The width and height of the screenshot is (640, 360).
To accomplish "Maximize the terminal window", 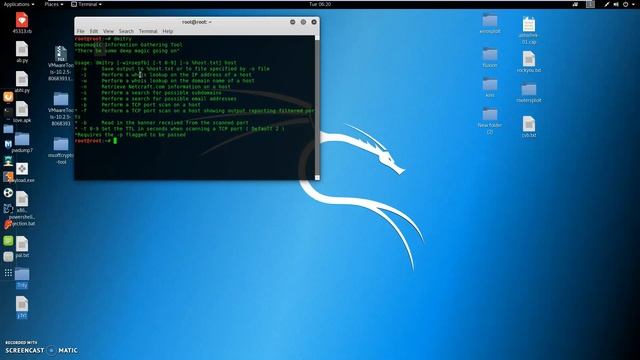I will pyautogui.click(x=303, y=22).
